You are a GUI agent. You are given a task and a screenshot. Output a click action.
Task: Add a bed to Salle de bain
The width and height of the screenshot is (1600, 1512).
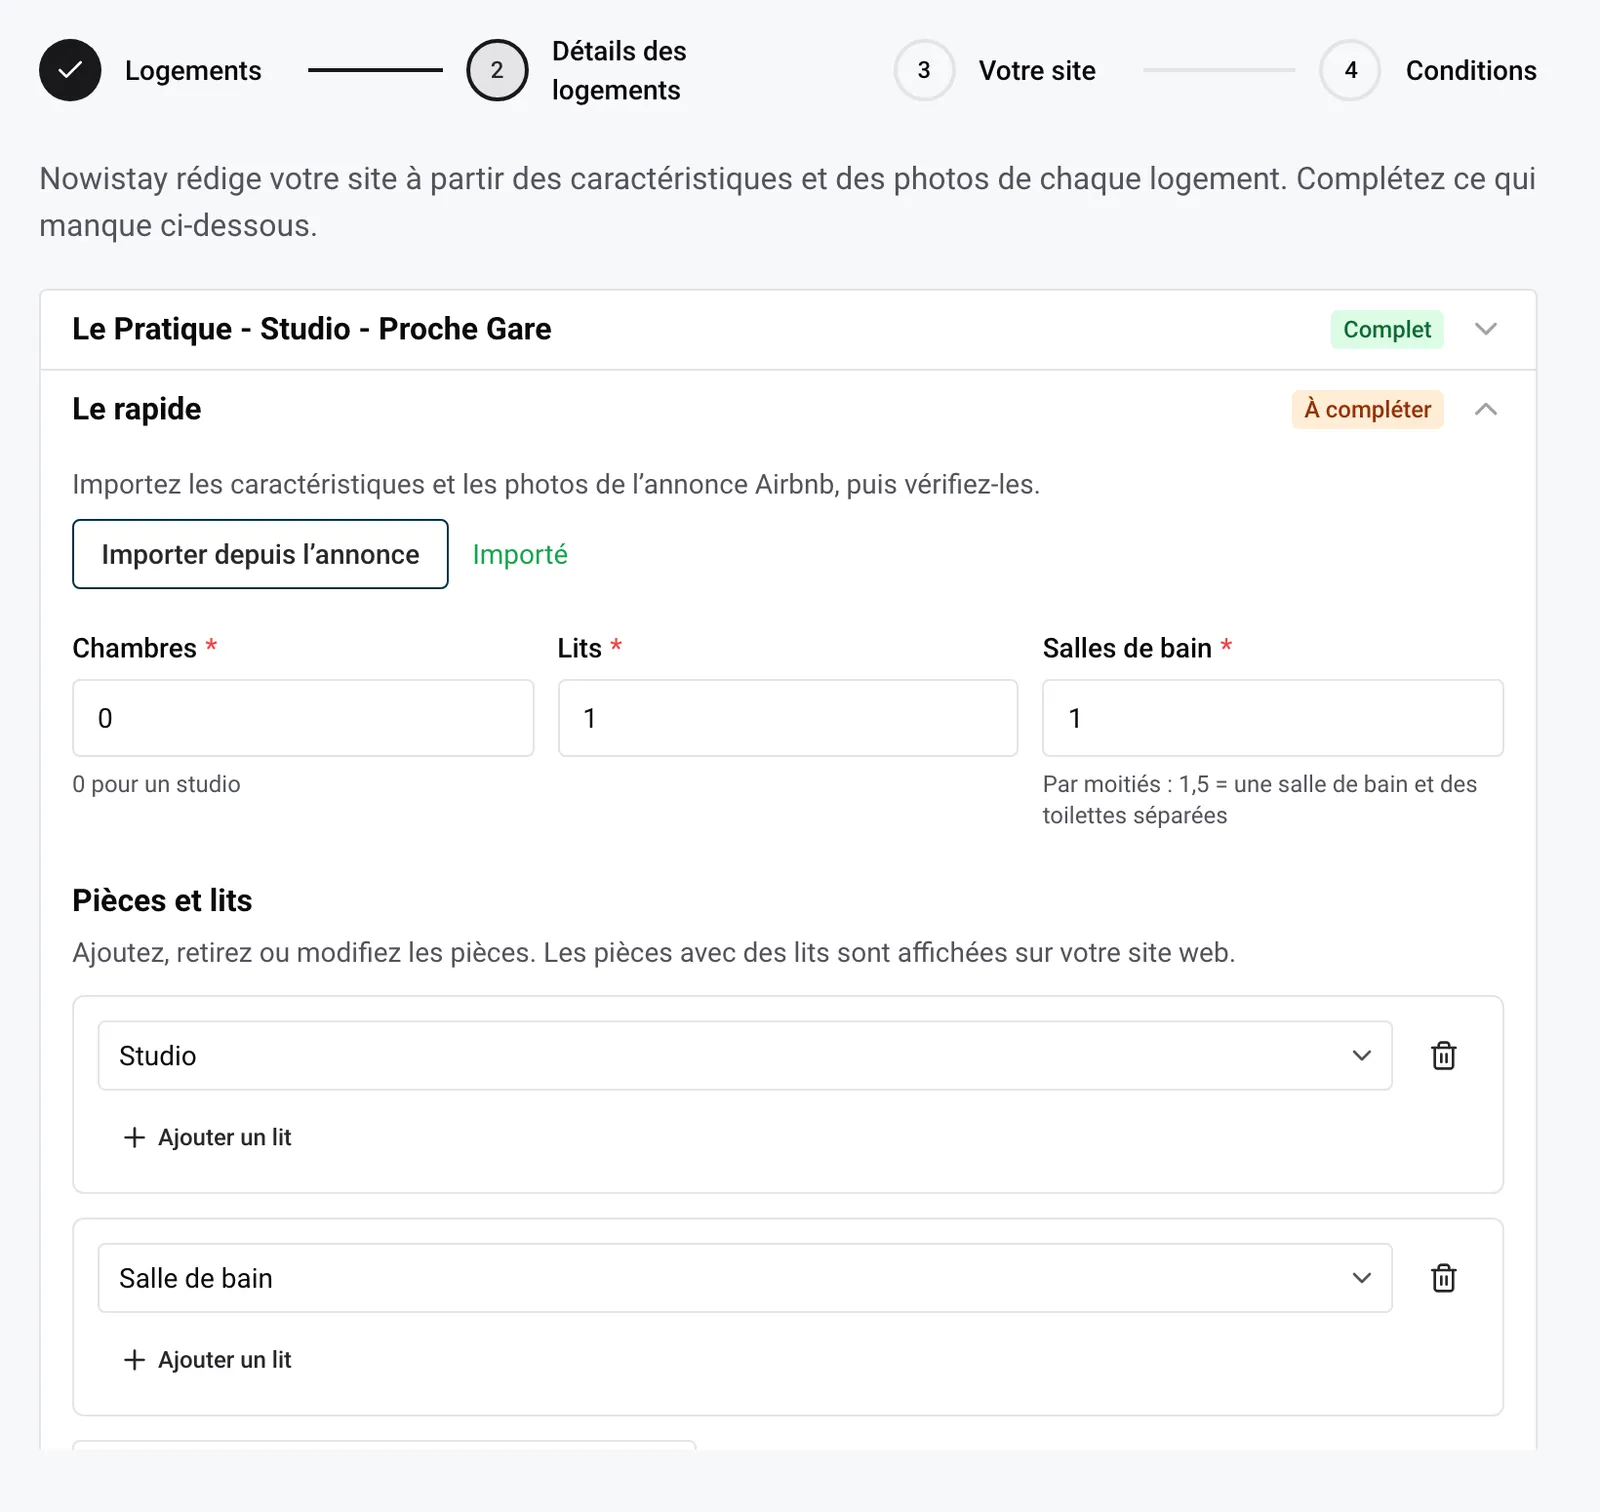[207, 1360]
